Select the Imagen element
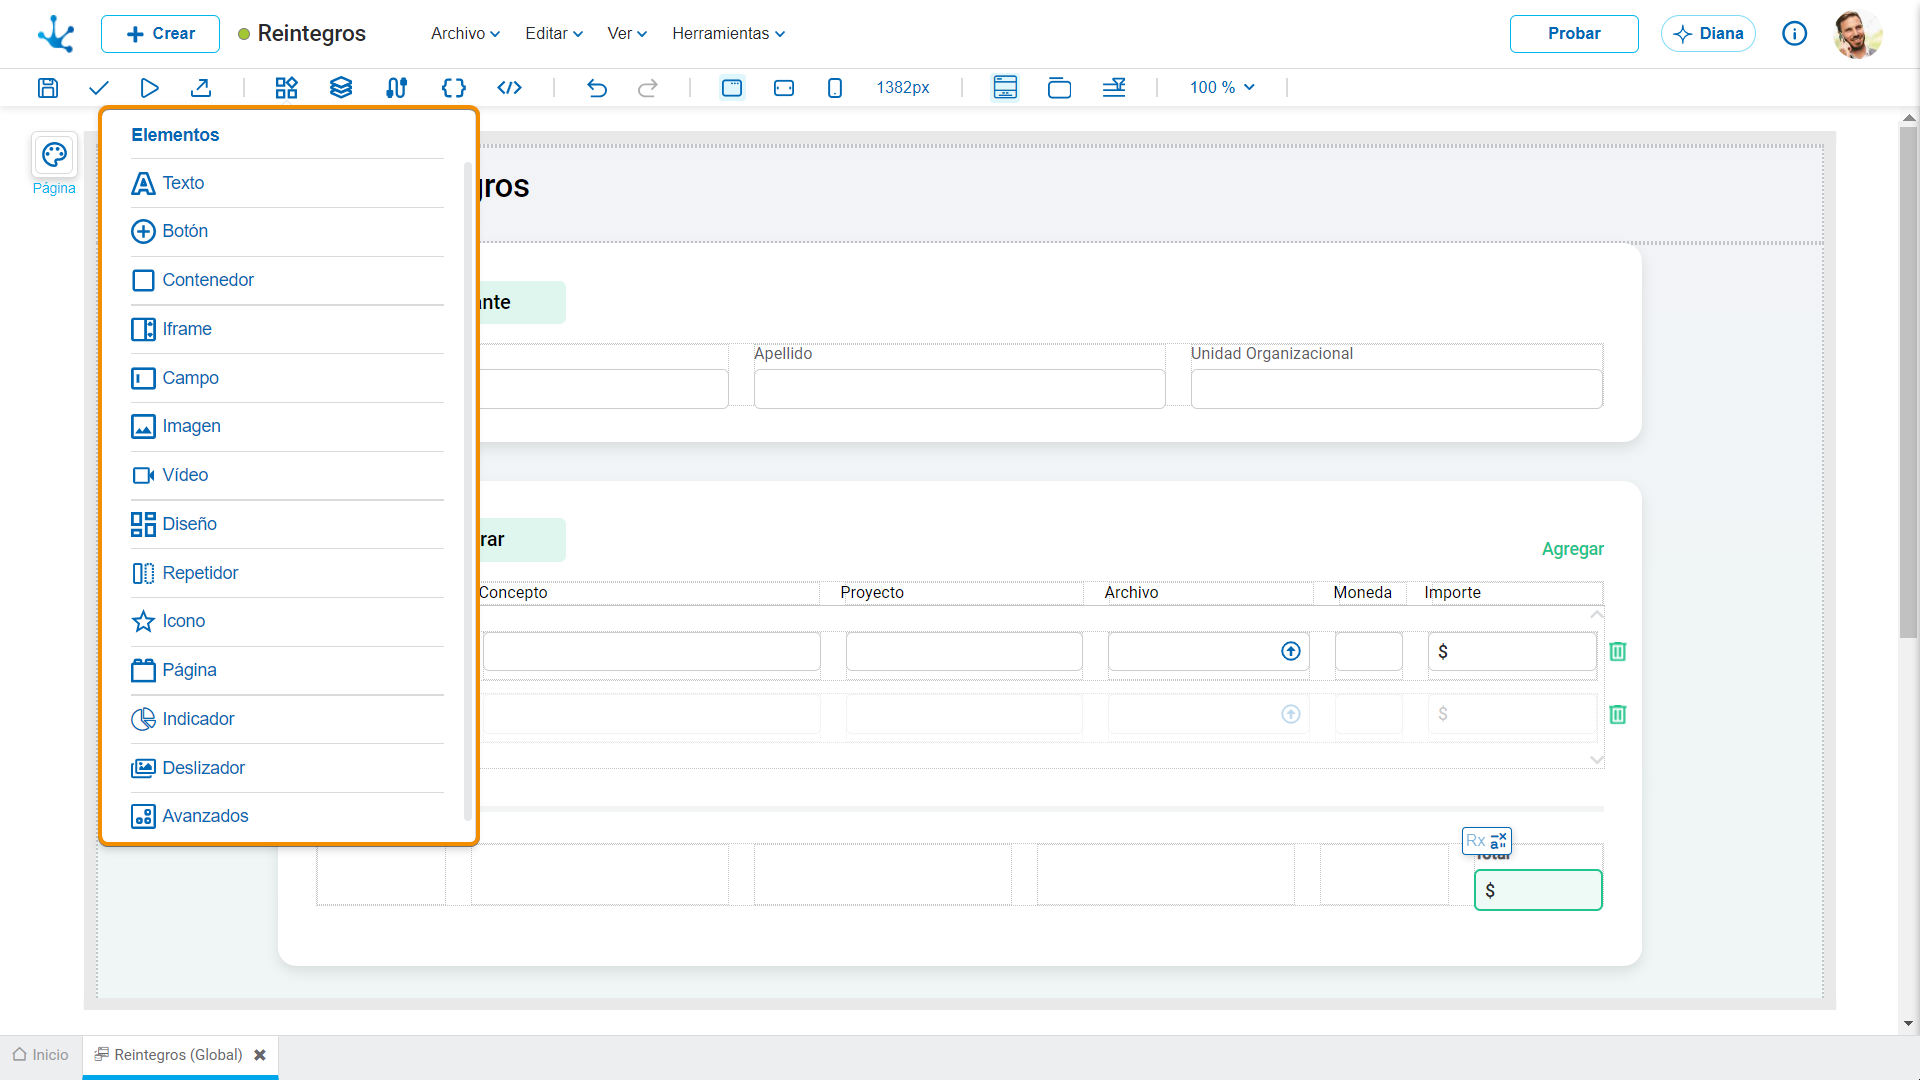This screenshot has width=1920, height=1080. coord(287,427)
